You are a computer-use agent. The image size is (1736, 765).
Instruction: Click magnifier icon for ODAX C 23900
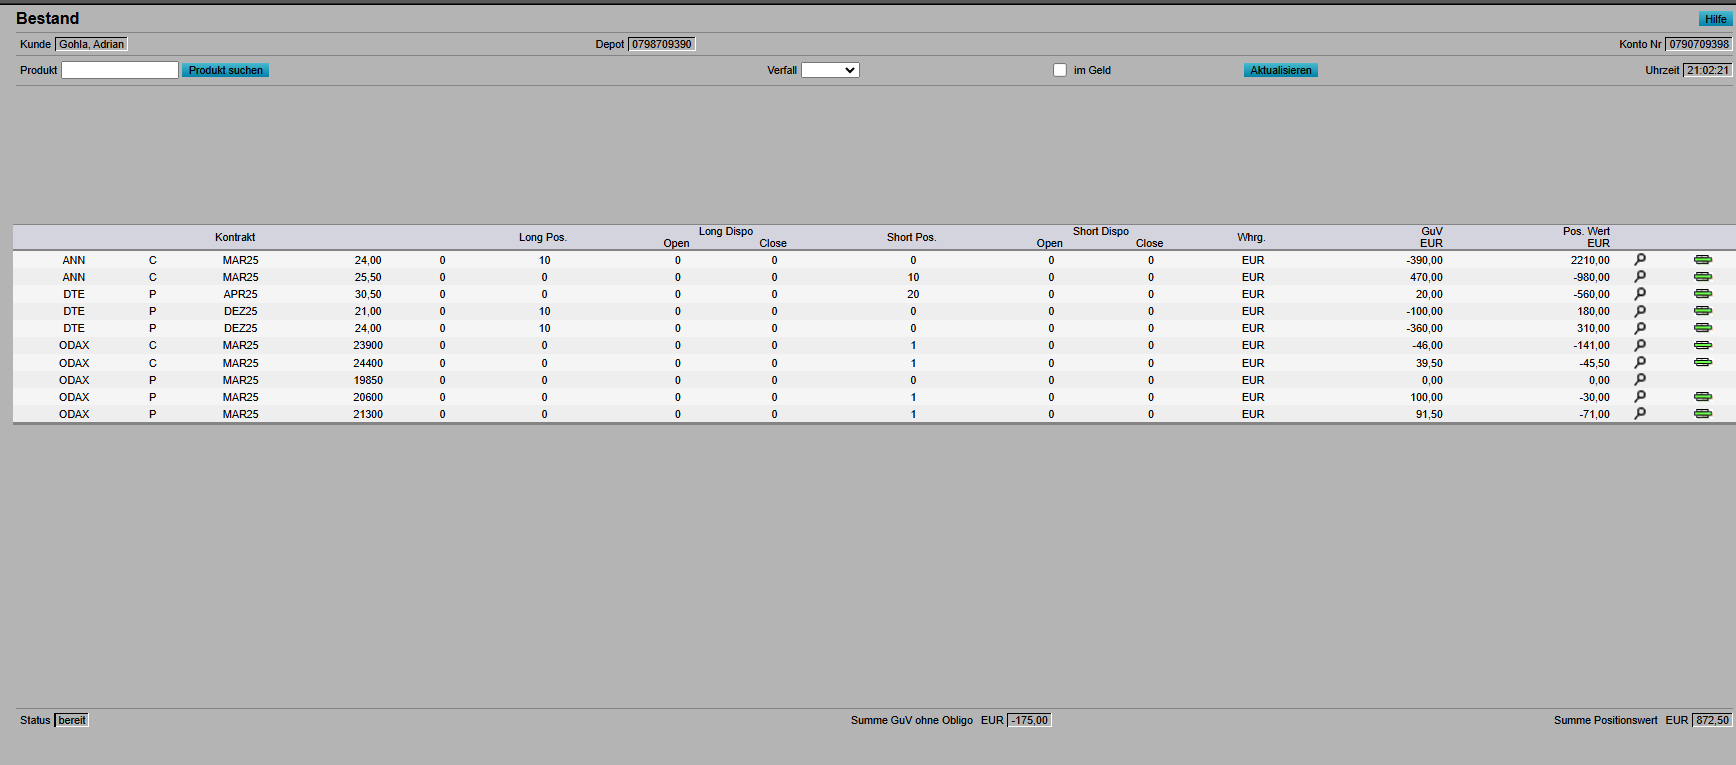pyautogui.click(x=1640, y=345)
